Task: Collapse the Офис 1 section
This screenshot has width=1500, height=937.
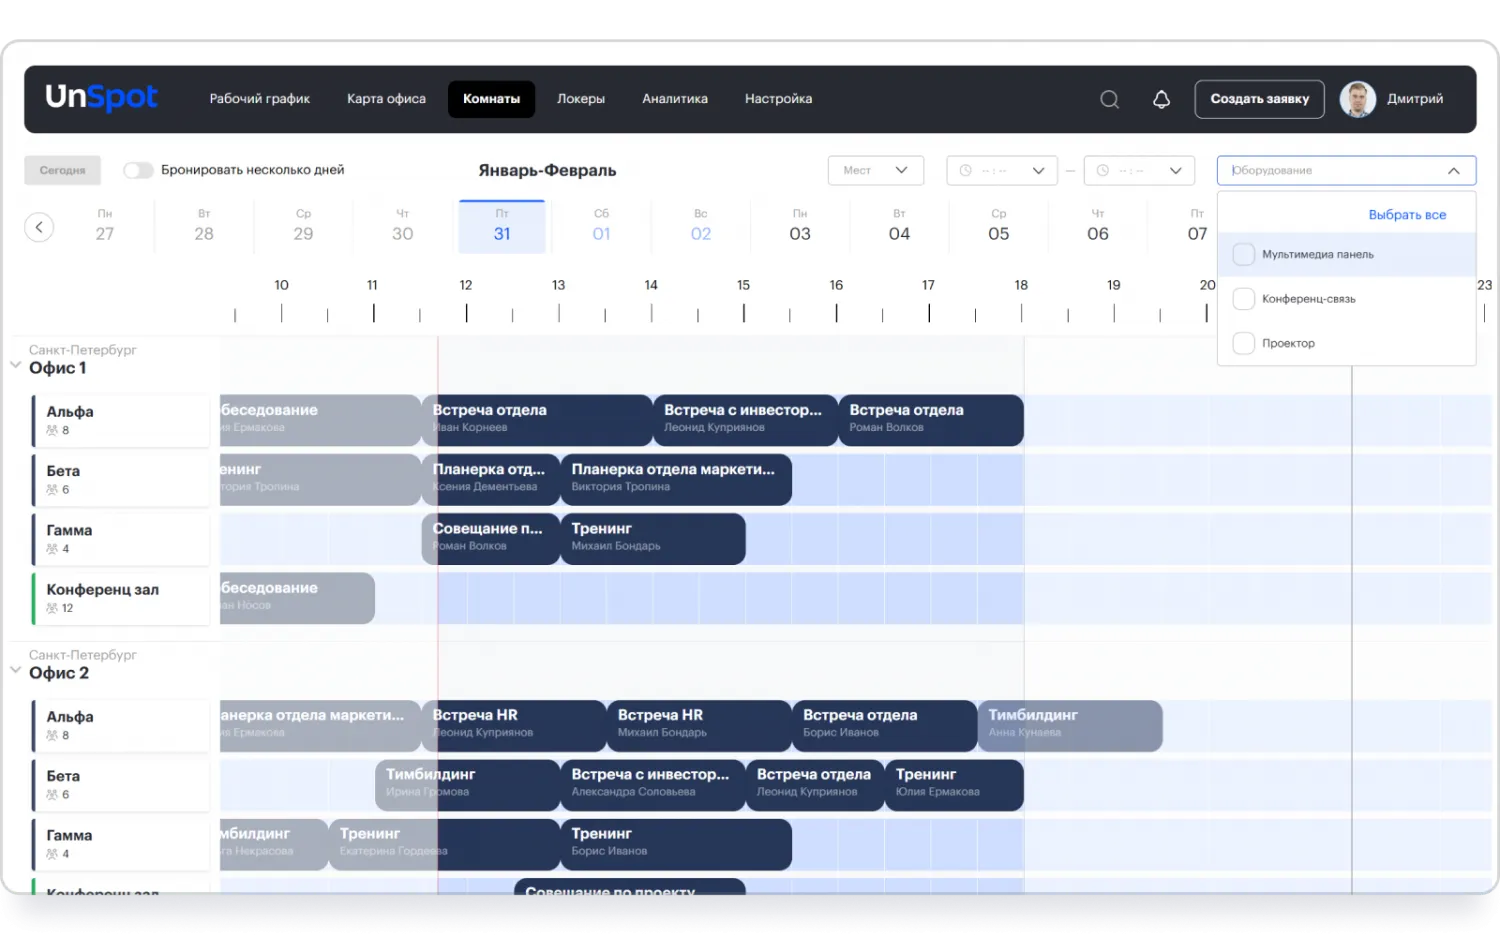Action: pyautogui.click(x=16, y=366)
